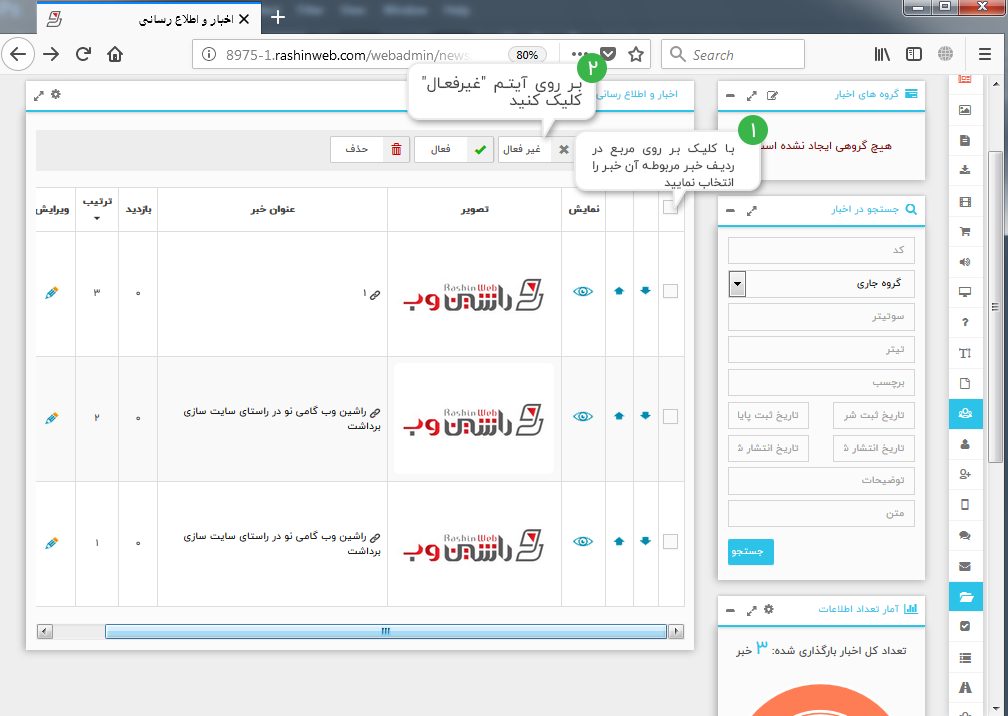Toggle eye visibility for news with order ۲
Viewport: 1008px width, 716px height.
pos(583,416)
